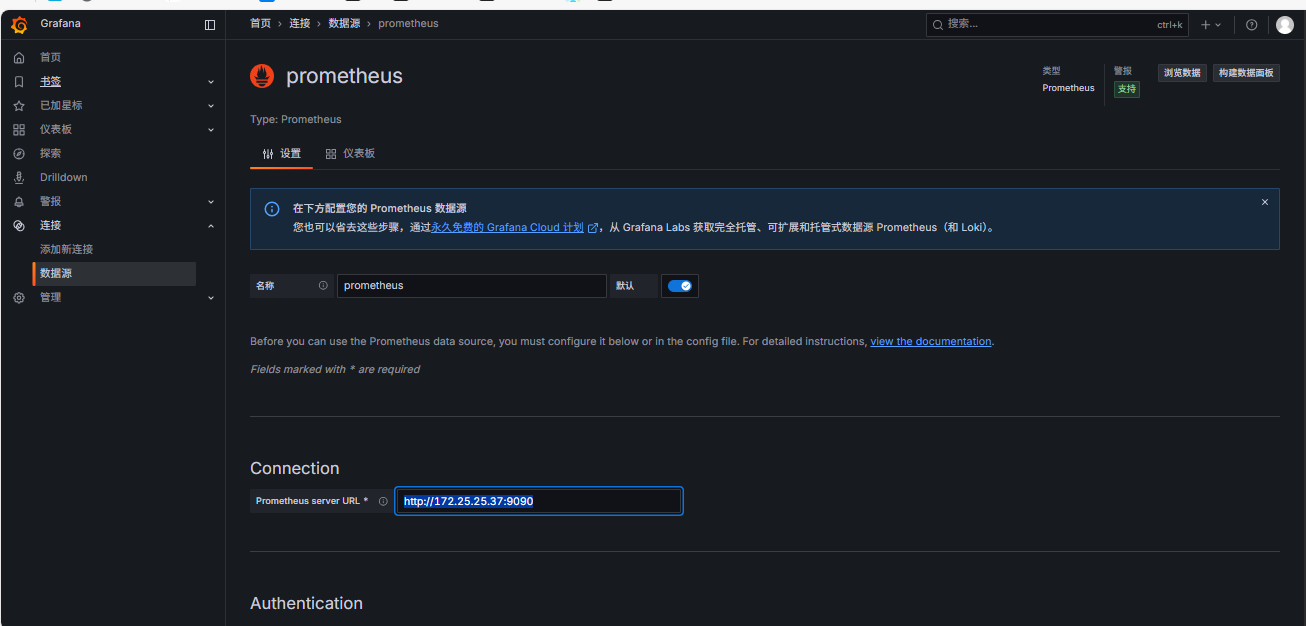
Task: Expand the 书签 section chevron
Action: [x=211, y=81]
